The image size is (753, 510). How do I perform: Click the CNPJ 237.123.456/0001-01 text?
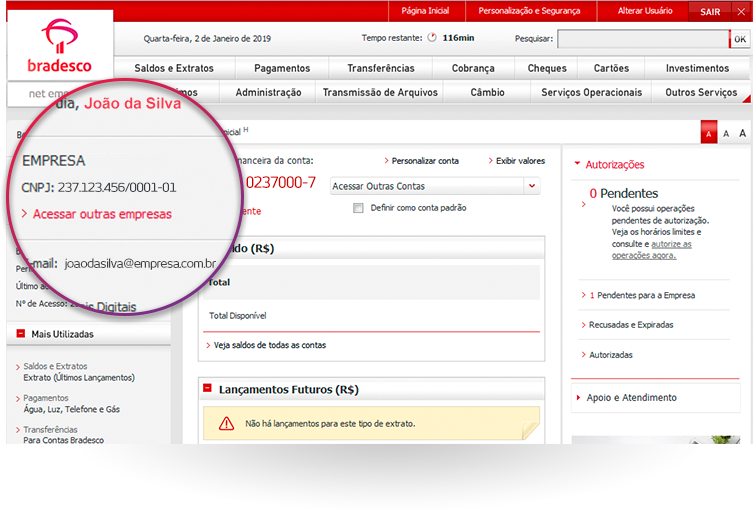coord(99,187)
